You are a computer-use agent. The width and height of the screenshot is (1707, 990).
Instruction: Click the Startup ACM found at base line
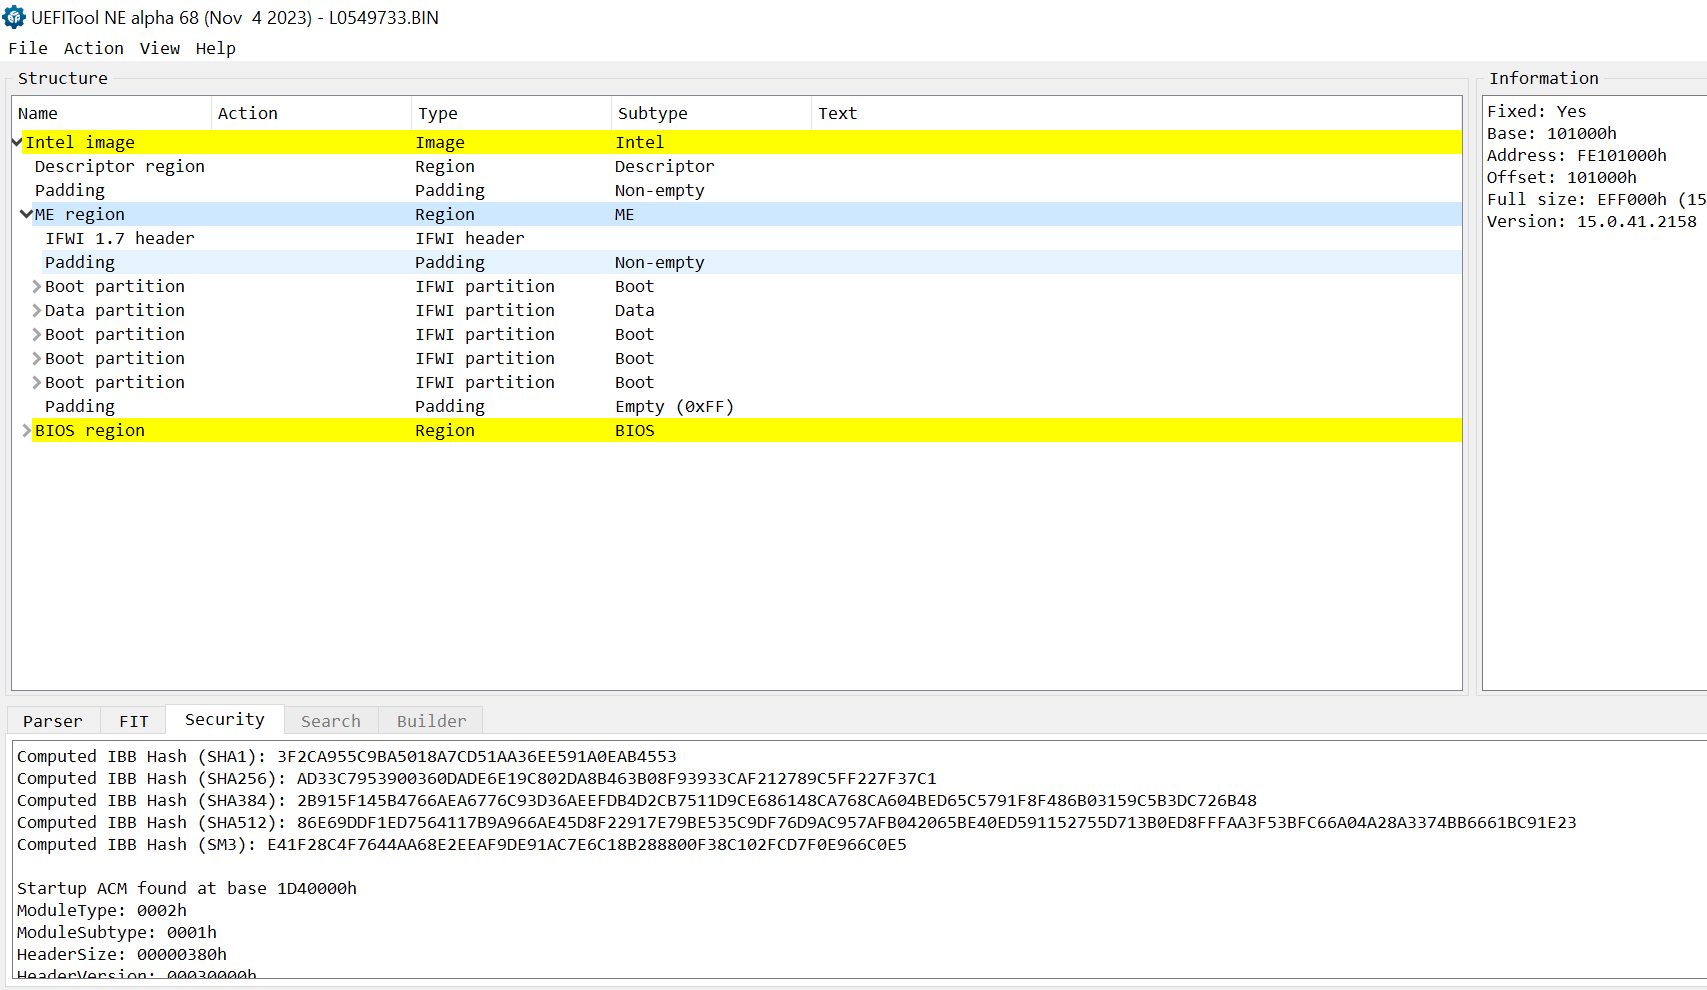coord(187,888)
